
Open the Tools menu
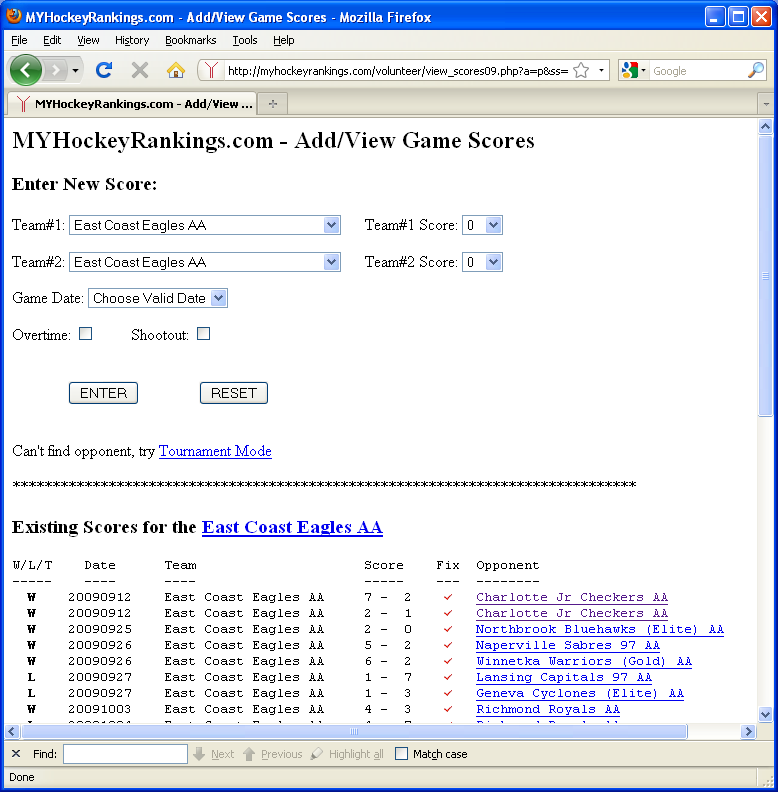245,40
